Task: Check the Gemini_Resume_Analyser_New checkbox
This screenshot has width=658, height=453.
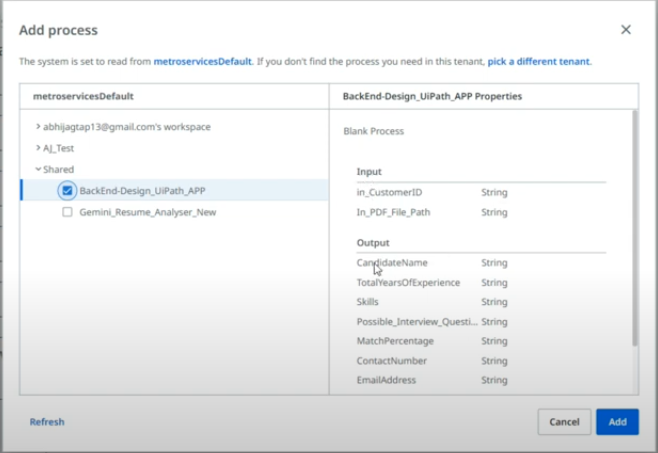Action: [x=67, y=212]
